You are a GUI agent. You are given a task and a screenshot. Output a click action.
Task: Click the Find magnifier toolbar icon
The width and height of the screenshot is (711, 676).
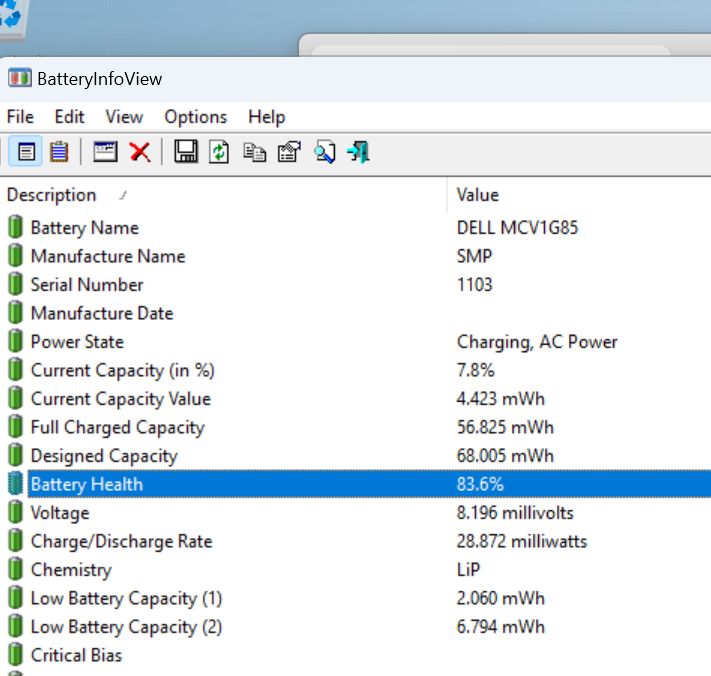[x=325, y=152]
